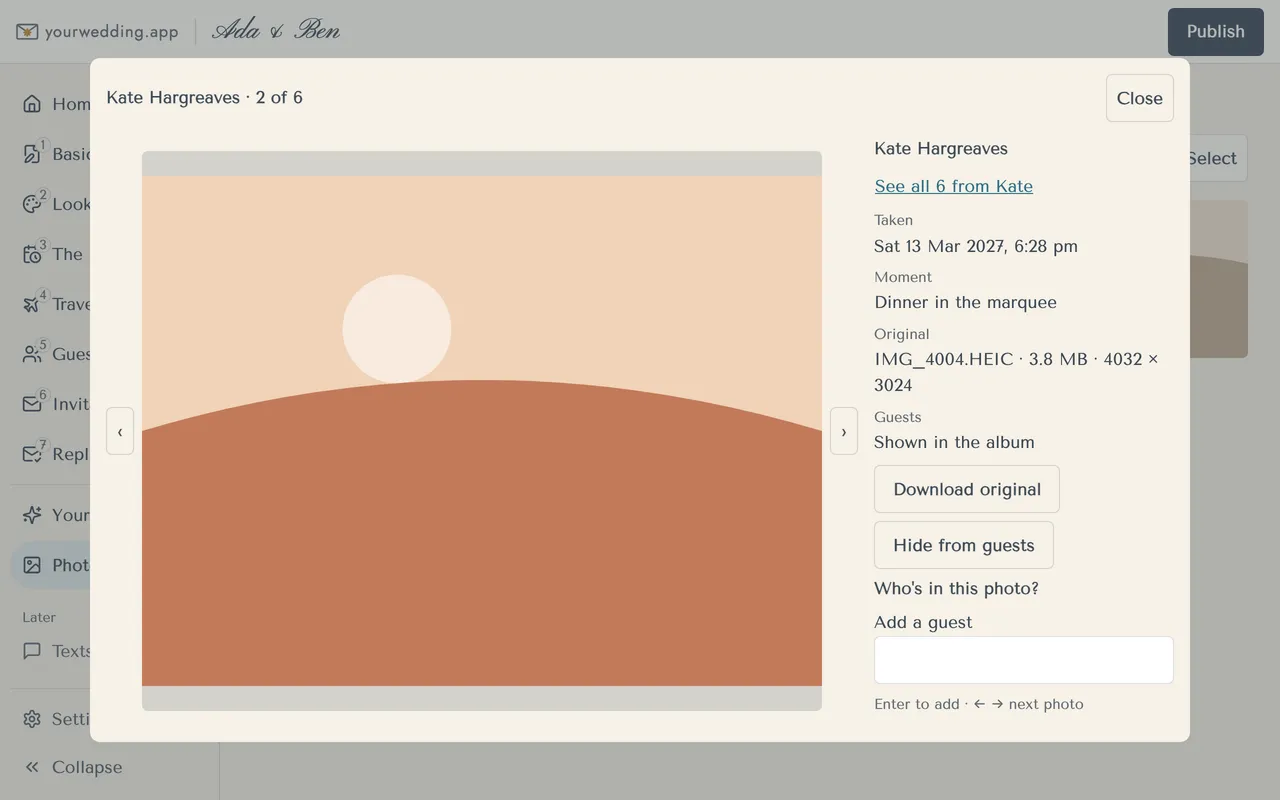
Task: Open the Settings gear icon
Action: click(32, 719)
